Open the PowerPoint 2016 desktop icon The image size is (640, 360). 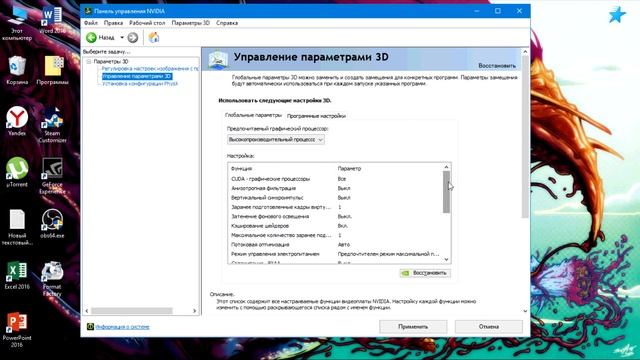click(17, 330)
